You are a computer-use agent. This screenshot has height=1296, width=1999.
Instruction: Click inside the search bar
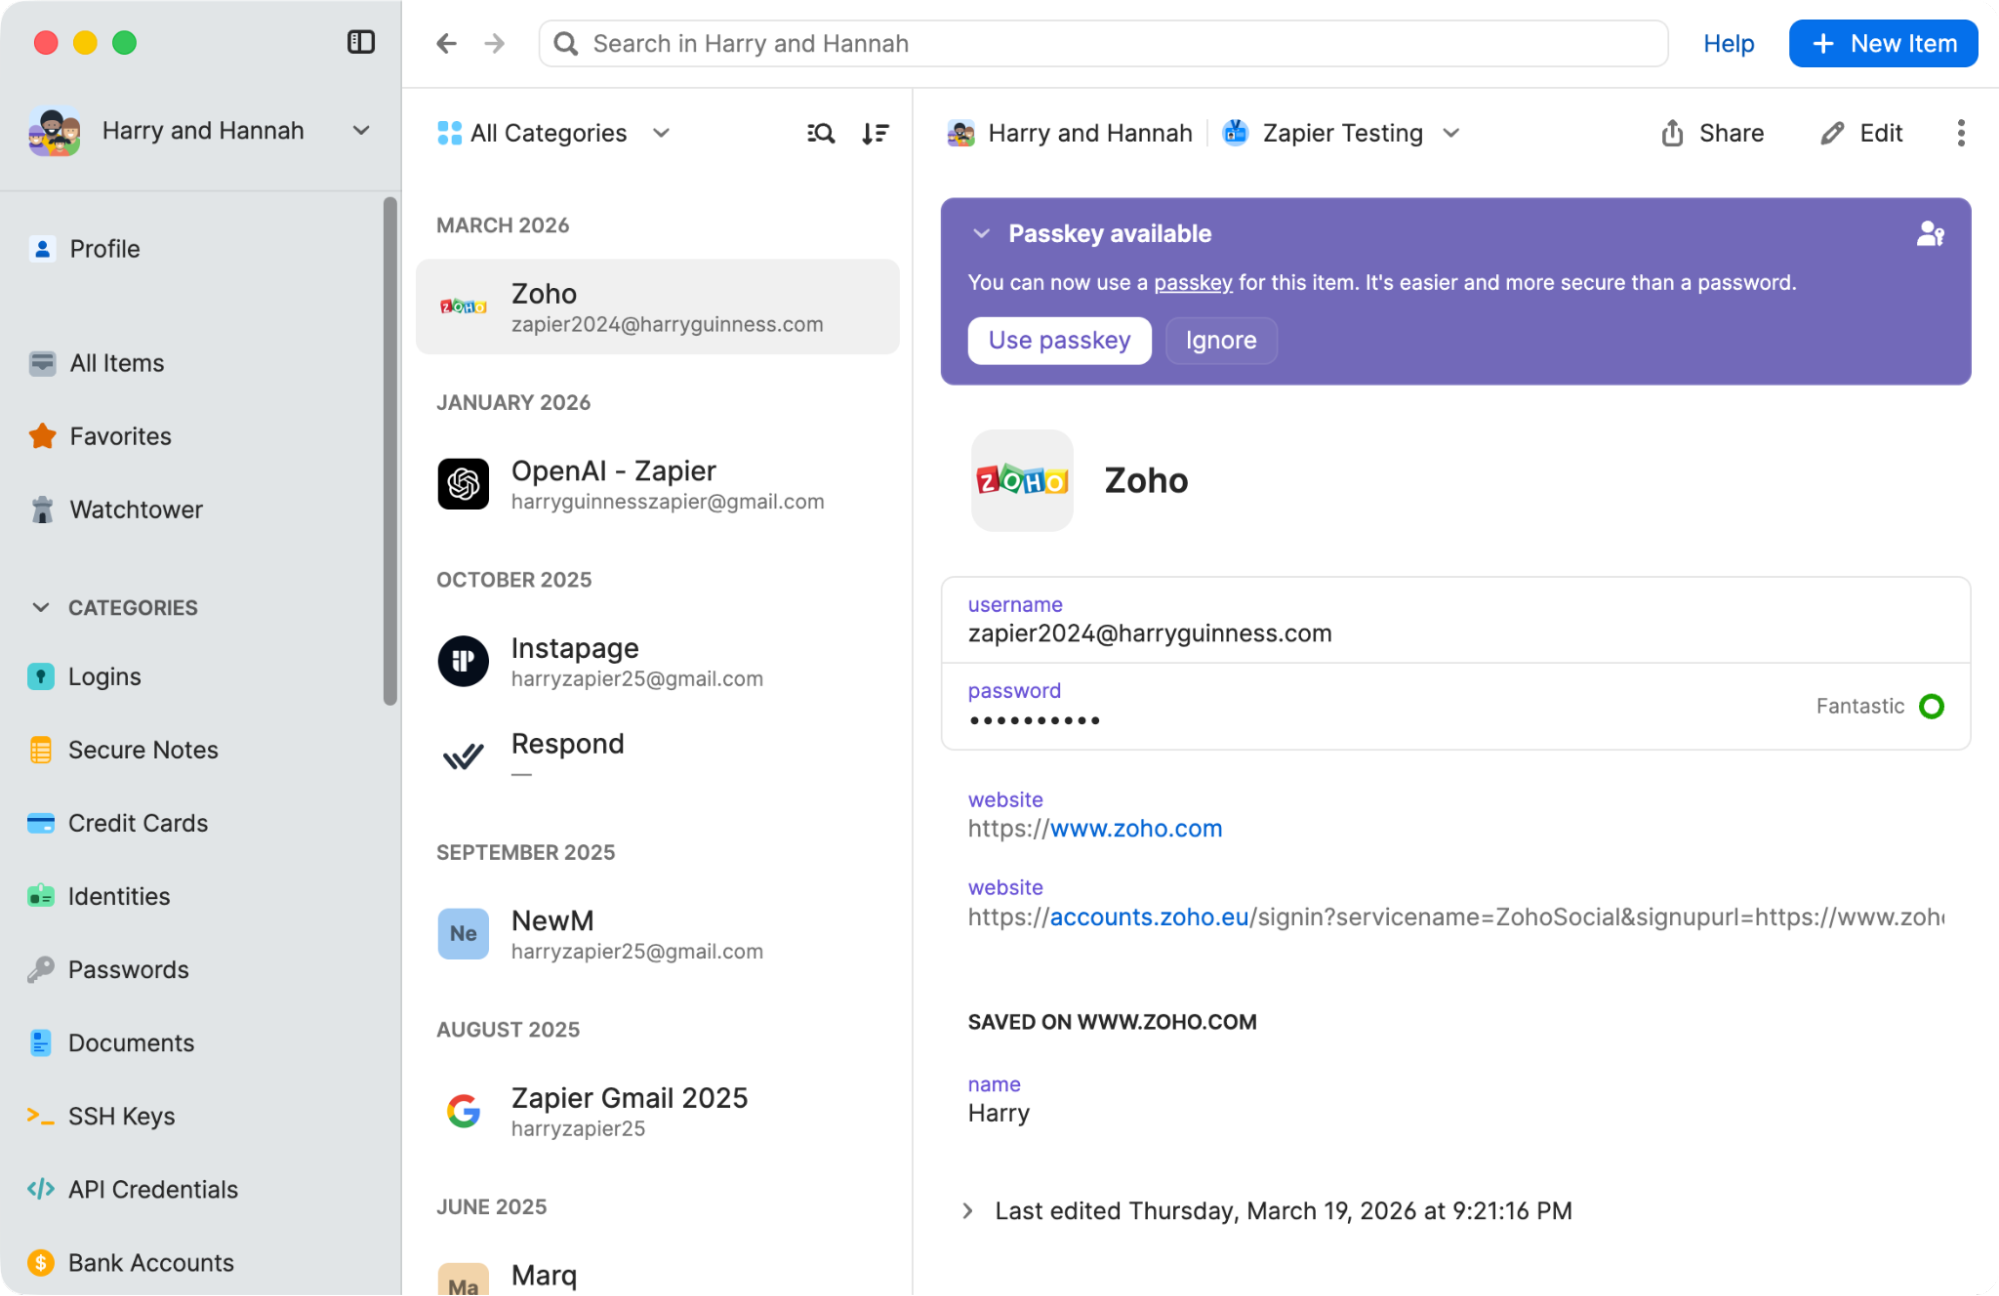[x=1100, y=43]
